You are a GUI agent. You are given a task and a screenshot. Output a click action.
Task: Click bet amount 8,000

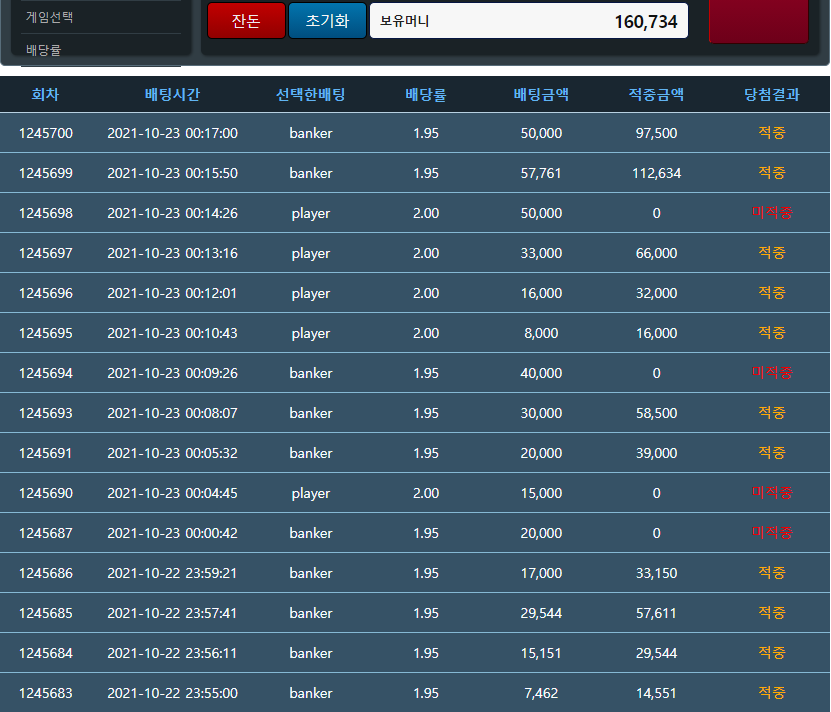point(541,333)
